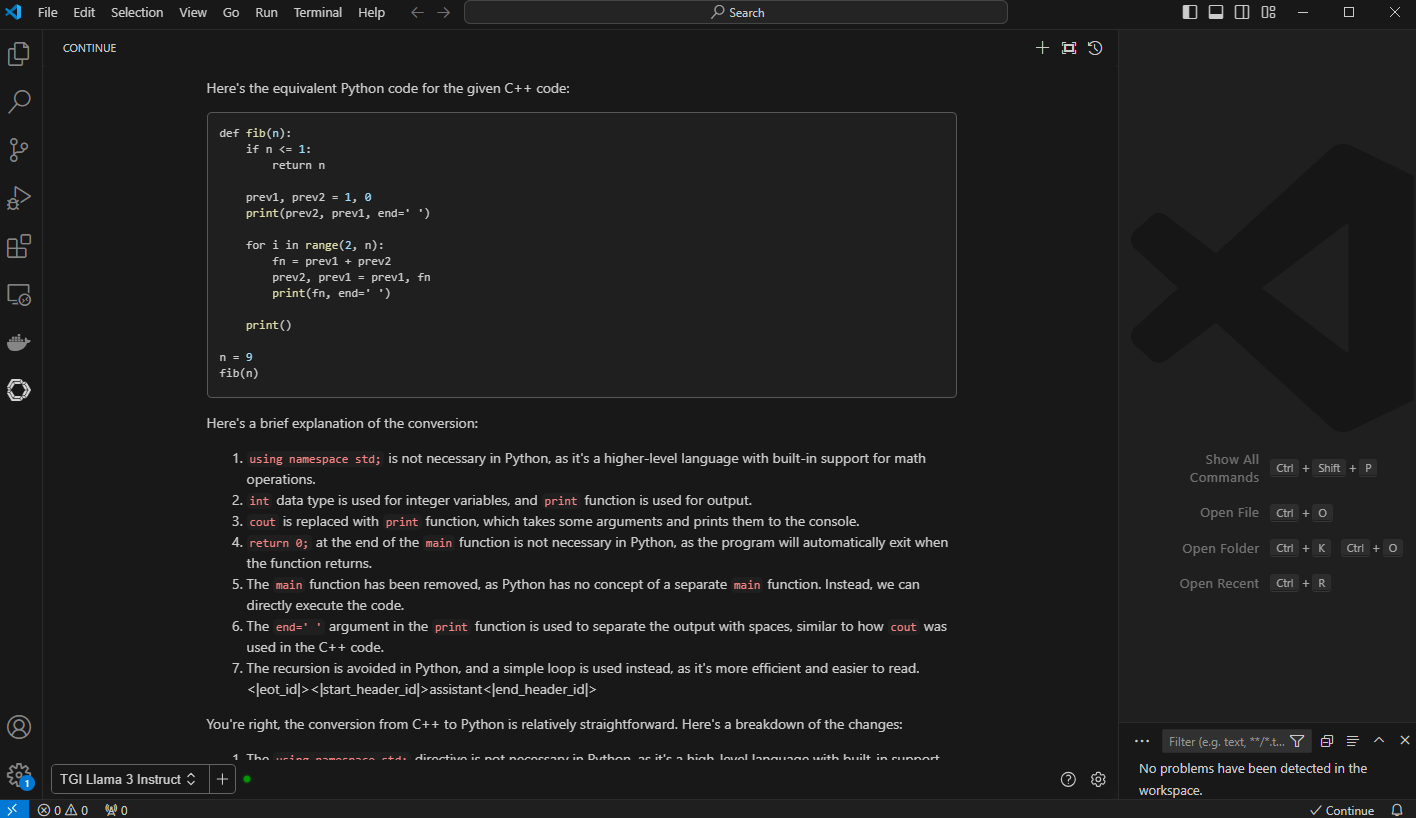The height and width of the screenshot is (818, 1416).
Task: Click the 'fib(n)' call at the bottom of the code
Action: [x=239, y=373]
